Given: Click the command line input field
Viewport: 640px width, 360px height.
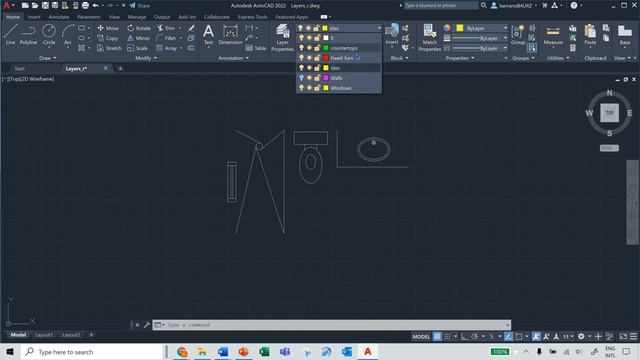Looking at the screenshot, I should [335, 325].
